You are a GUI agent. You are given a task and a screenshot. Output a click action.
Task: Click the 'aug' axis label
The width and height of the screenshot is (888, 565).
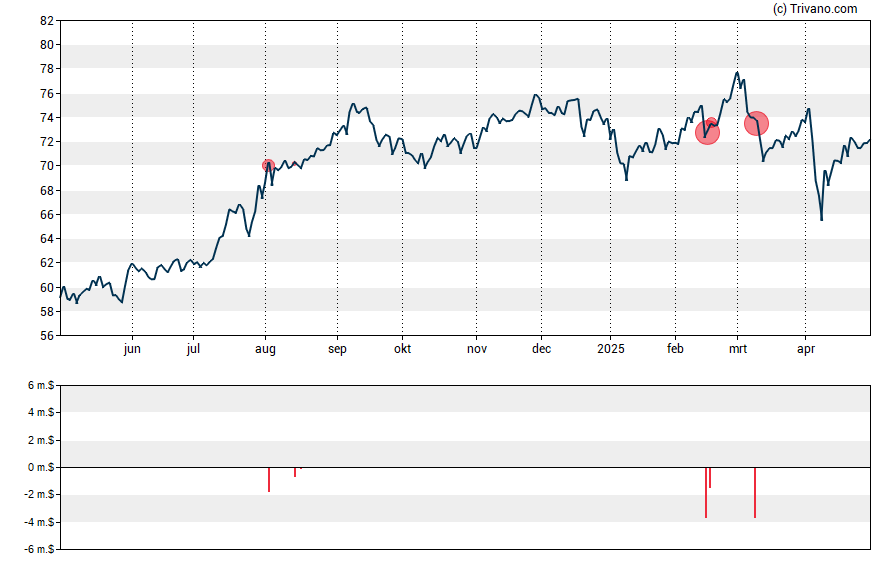[265, 349]
